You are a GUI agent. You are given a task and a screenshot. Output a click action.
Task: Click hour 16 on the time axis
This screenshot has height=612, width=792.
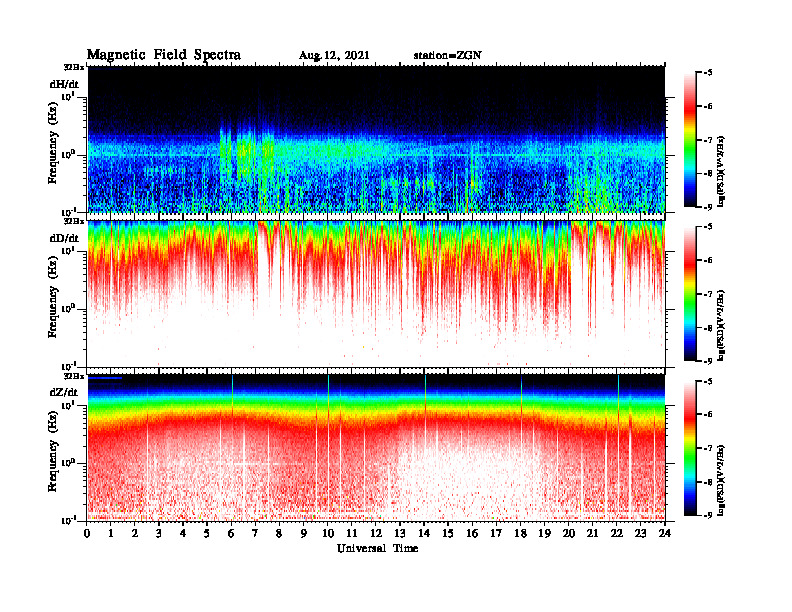(472, 533)
